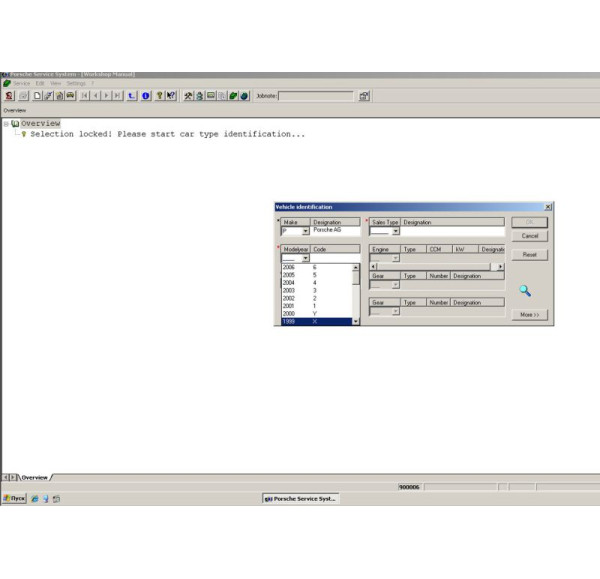Click the magnifying glass search icon
600x579 pixels.
[x=524, y=291]
